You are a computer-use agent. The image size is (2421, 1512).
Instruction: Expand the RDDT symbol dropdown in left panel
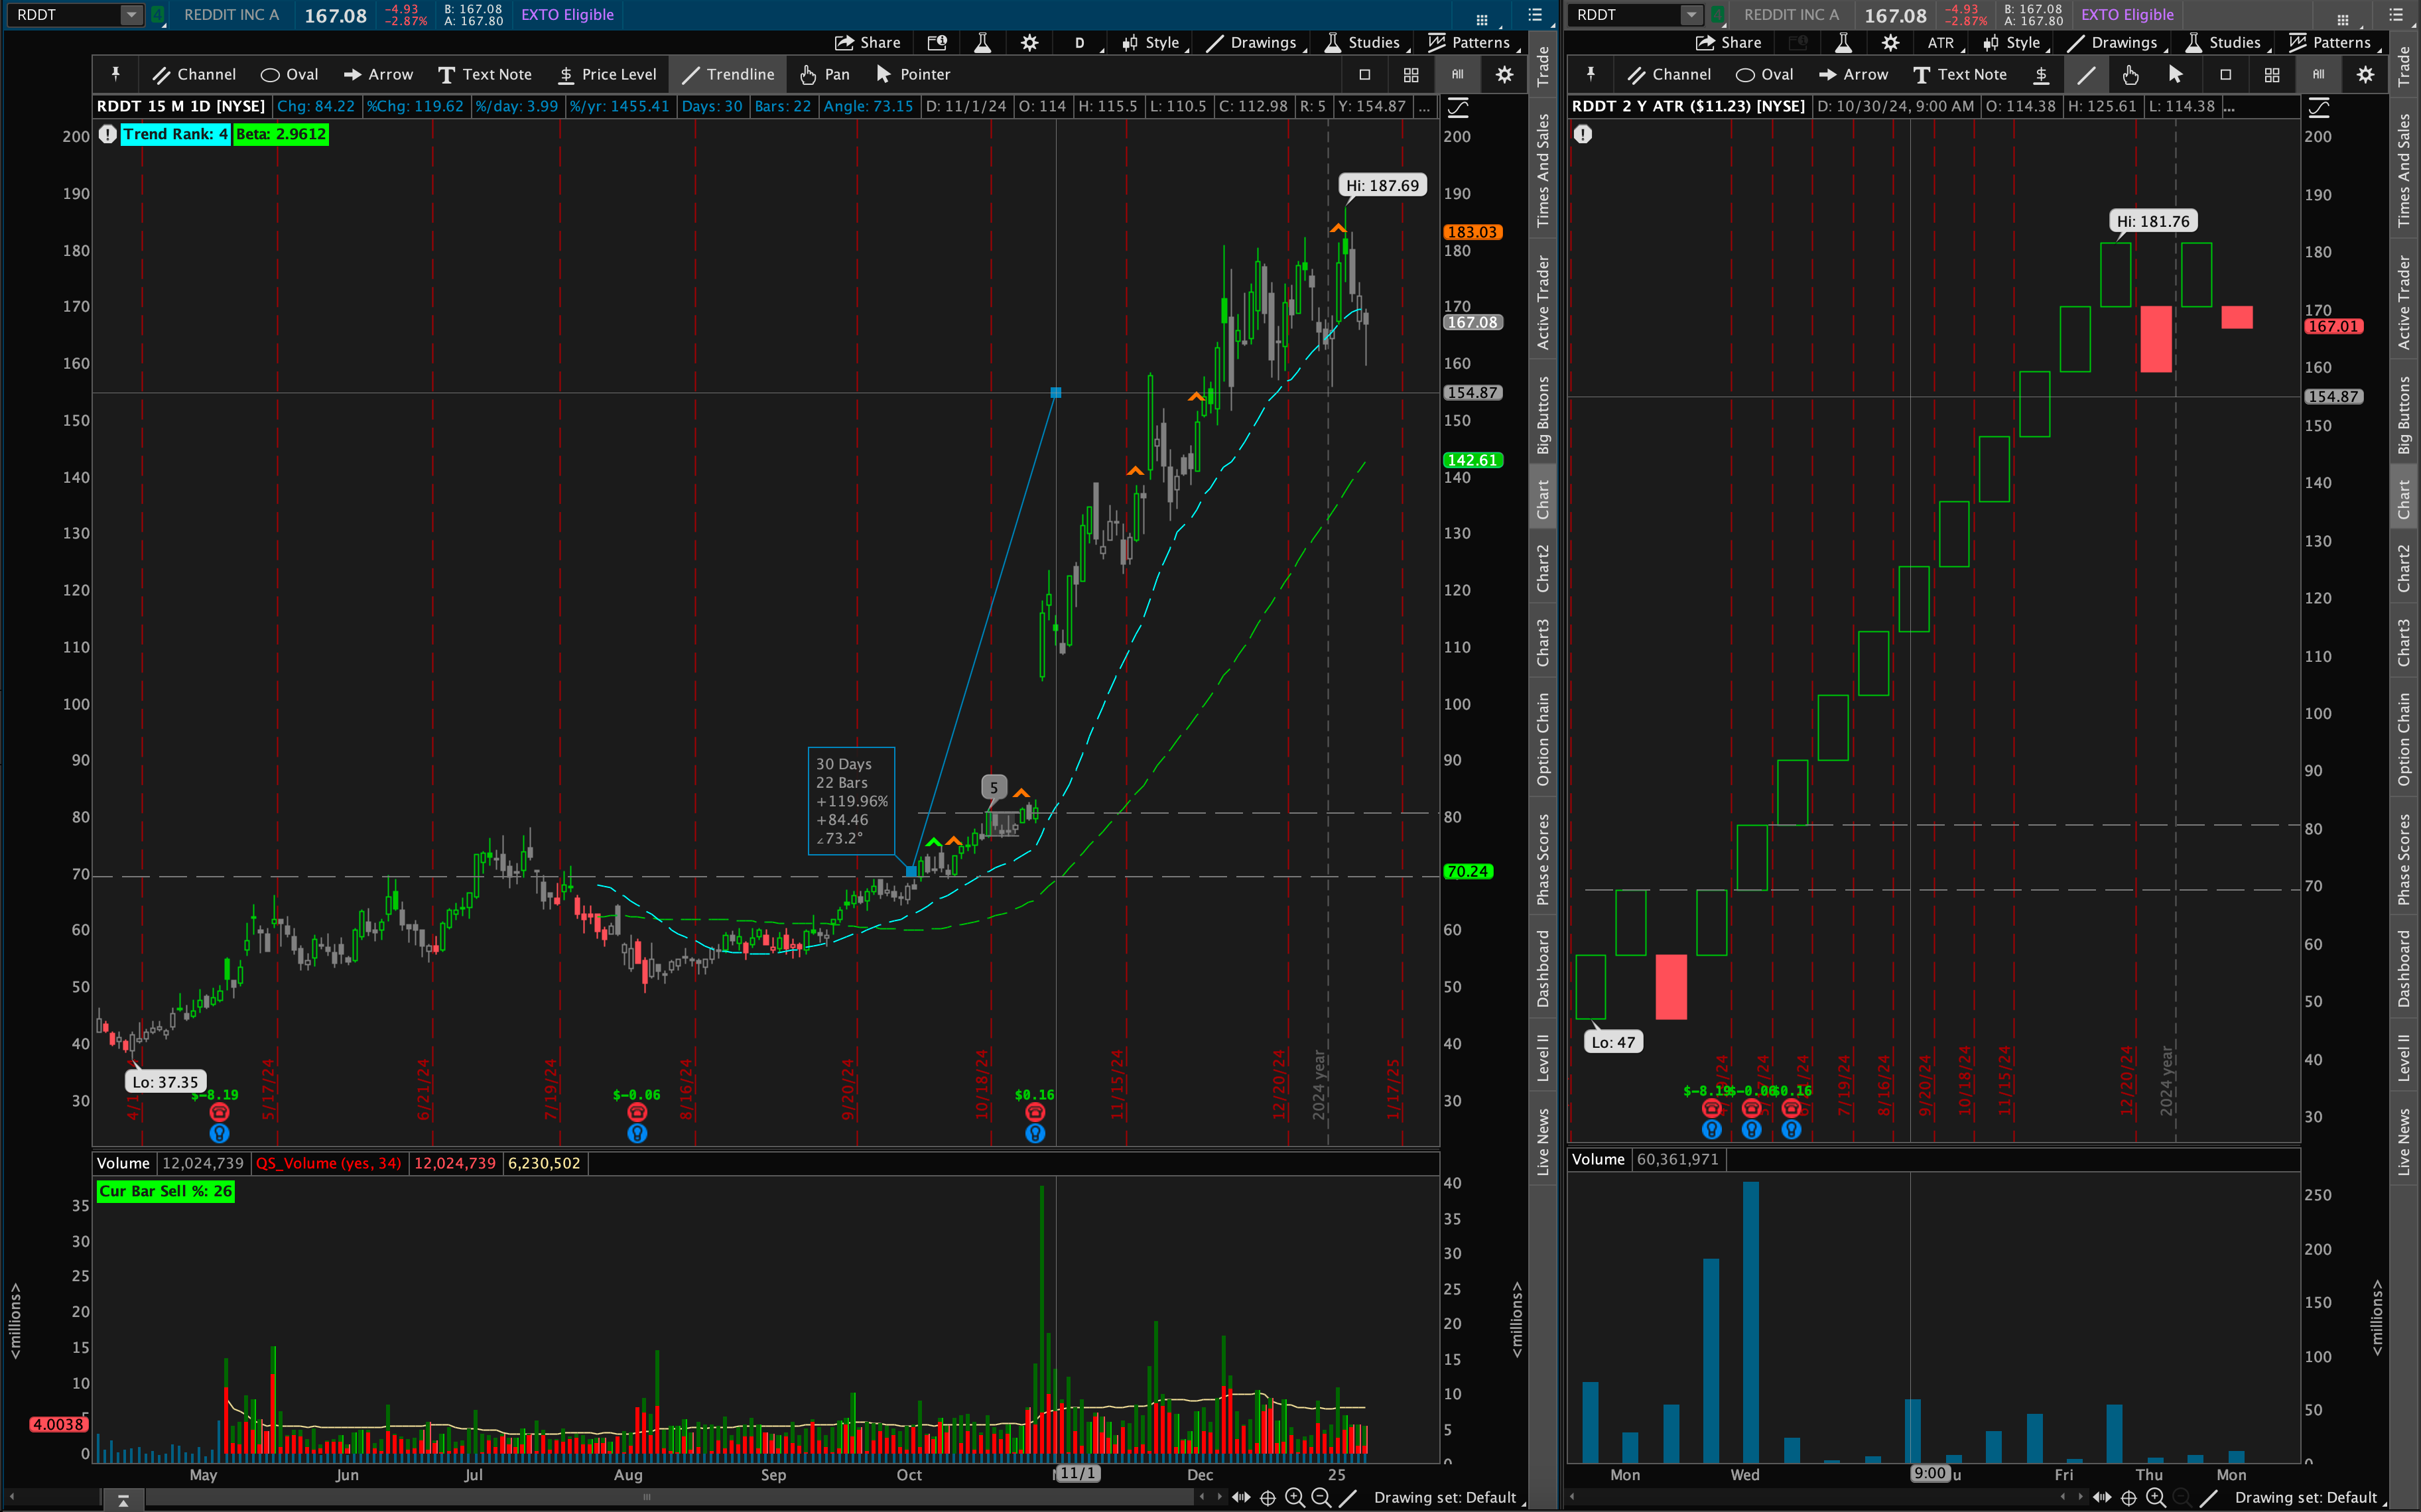[131, 14]
